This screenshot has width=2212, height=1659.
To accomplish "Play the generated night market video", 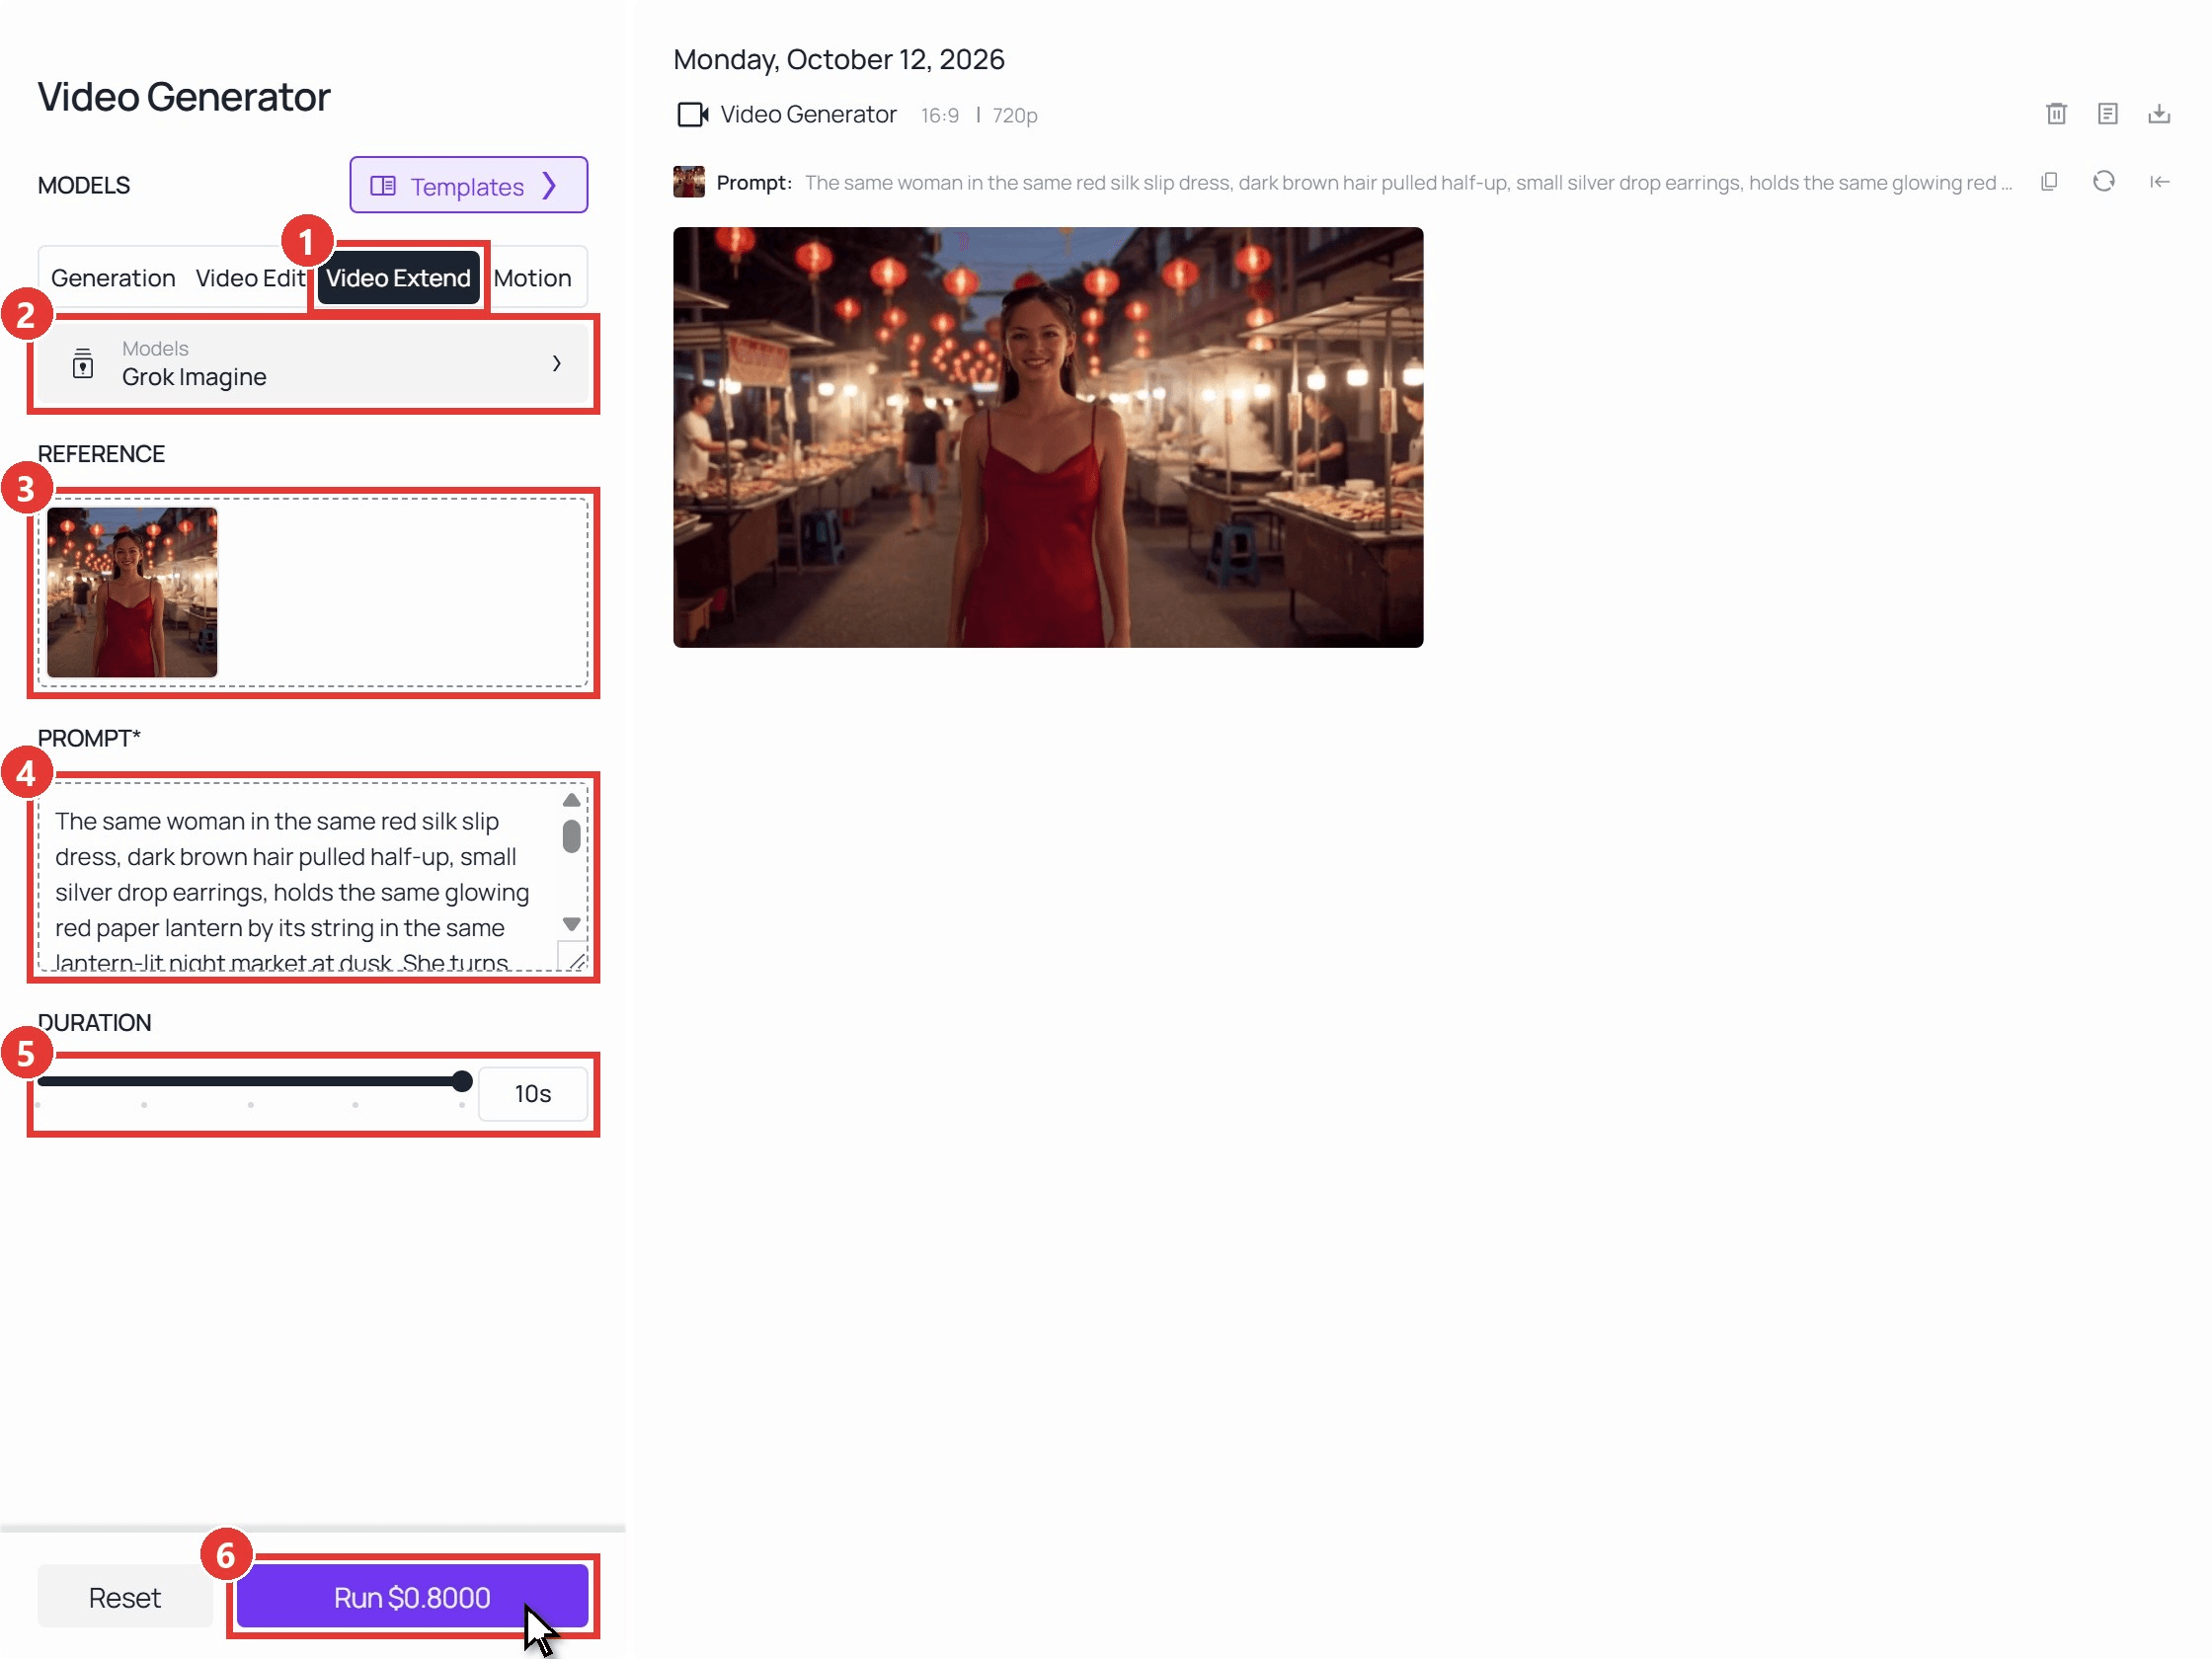I will pyautogui.click(x=1048, y=437).
